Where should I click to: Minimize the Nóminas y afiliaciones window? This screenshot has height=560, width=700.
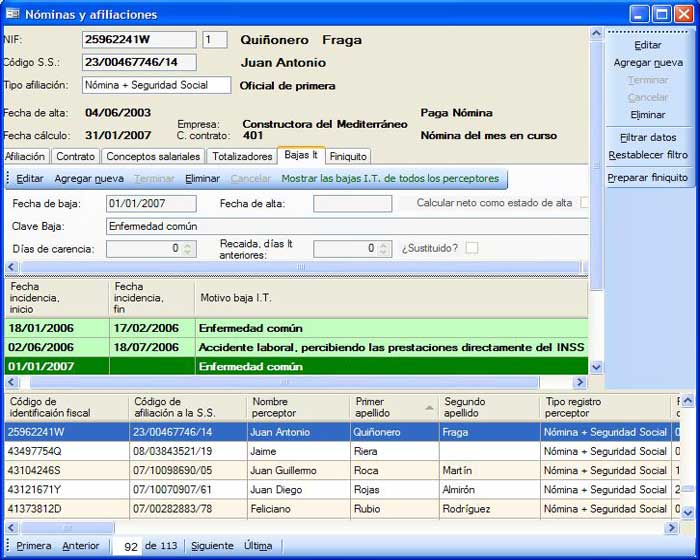pos(639,14)
